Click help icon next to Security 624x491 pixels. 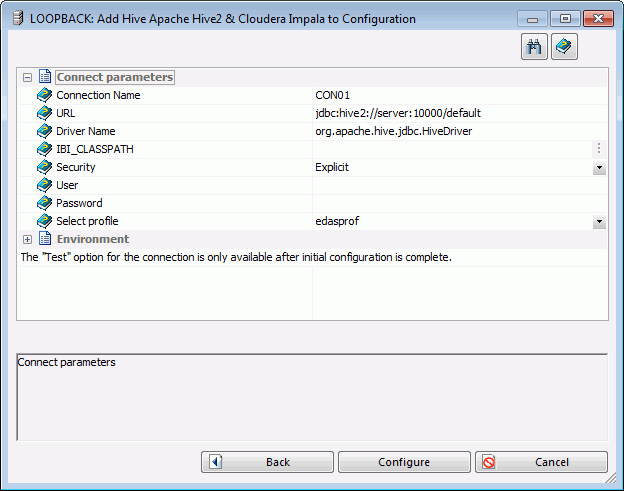(x=45, y=167)
